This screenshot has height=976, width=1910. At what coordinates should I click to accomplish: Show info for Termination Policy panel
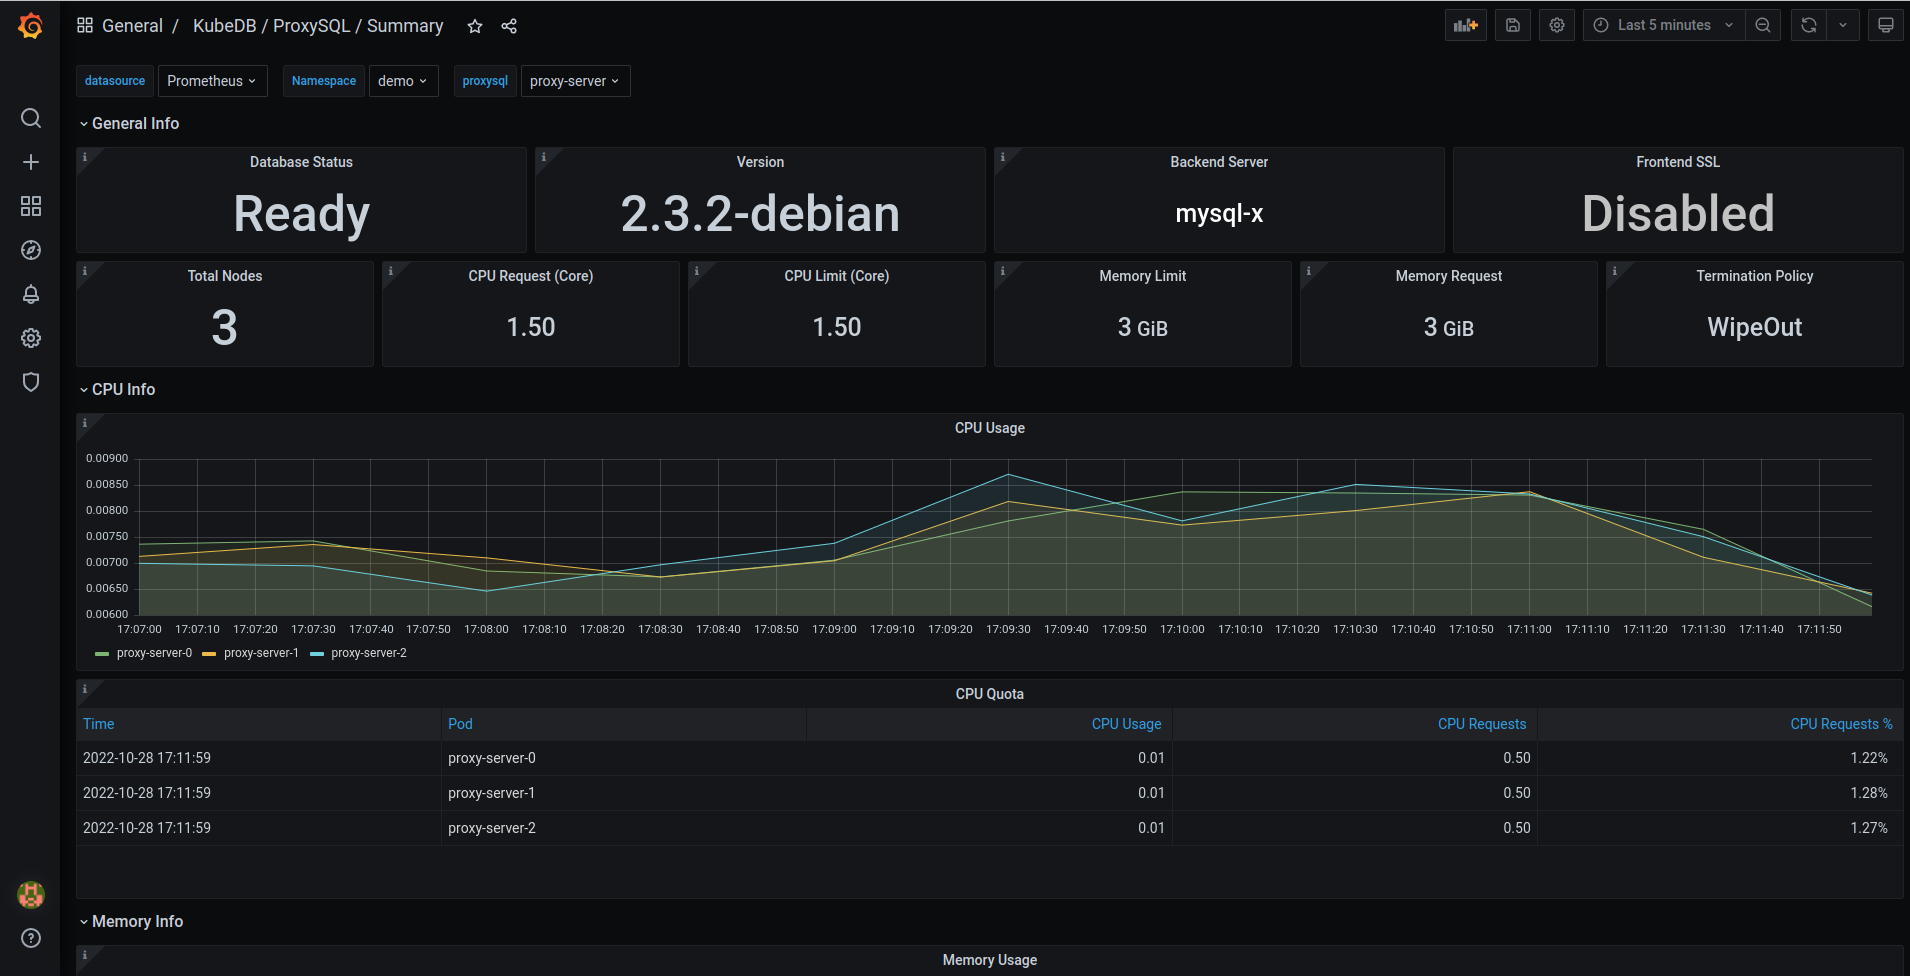(x=1615, y=271)
